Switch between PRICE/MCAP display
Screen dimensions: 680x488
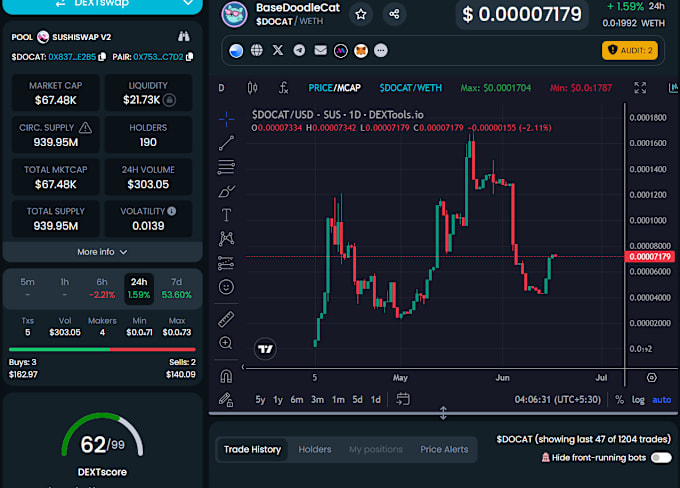(334, 88)
